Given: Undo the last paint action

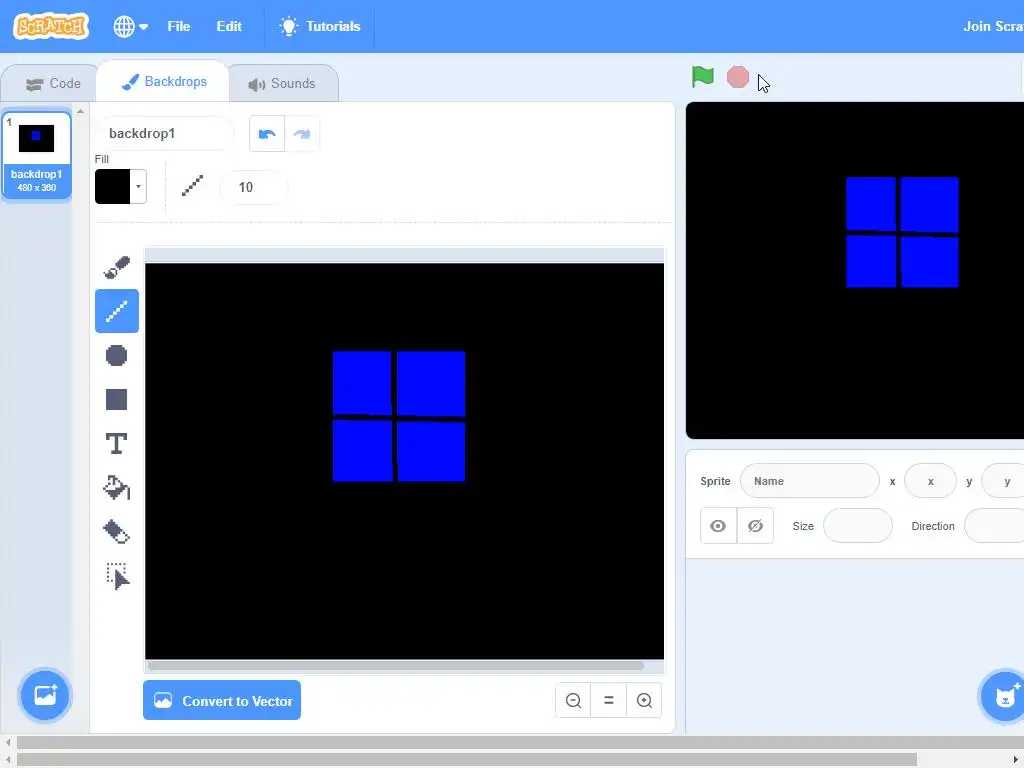Looking at the screenshot, I should (267, 134).
